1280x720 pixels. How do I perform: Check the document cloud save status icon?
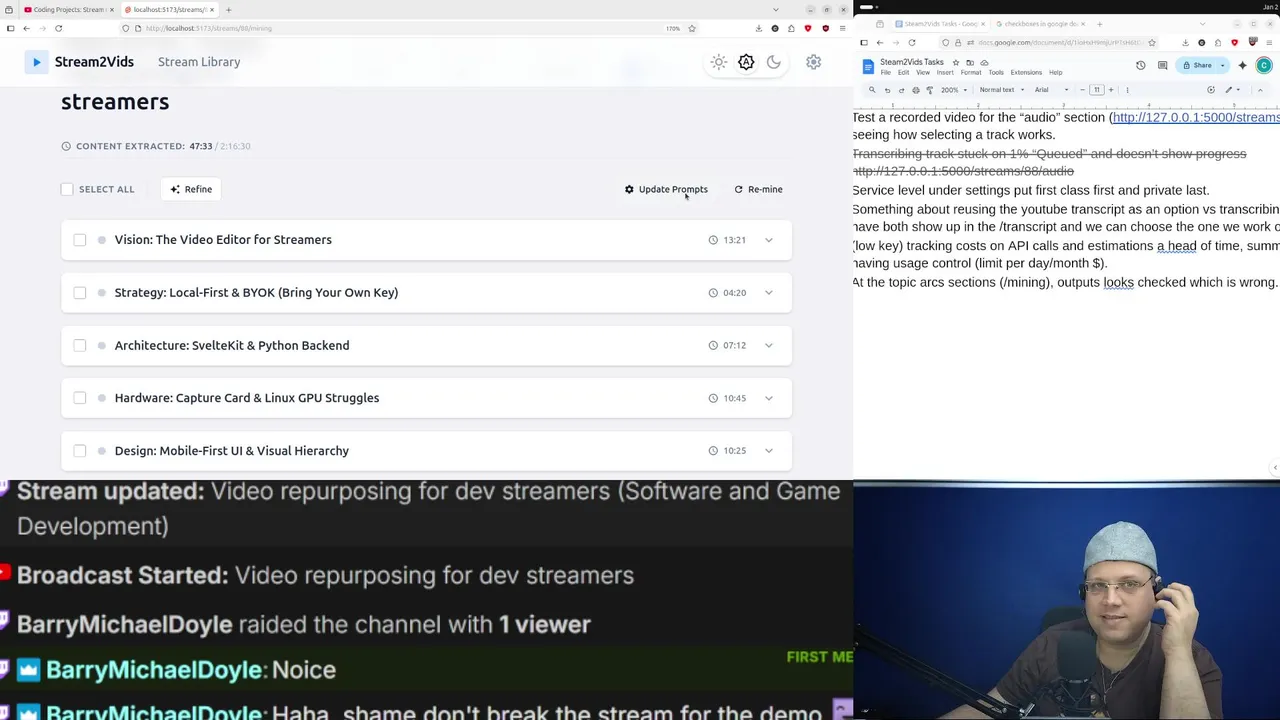click(984, 62)
